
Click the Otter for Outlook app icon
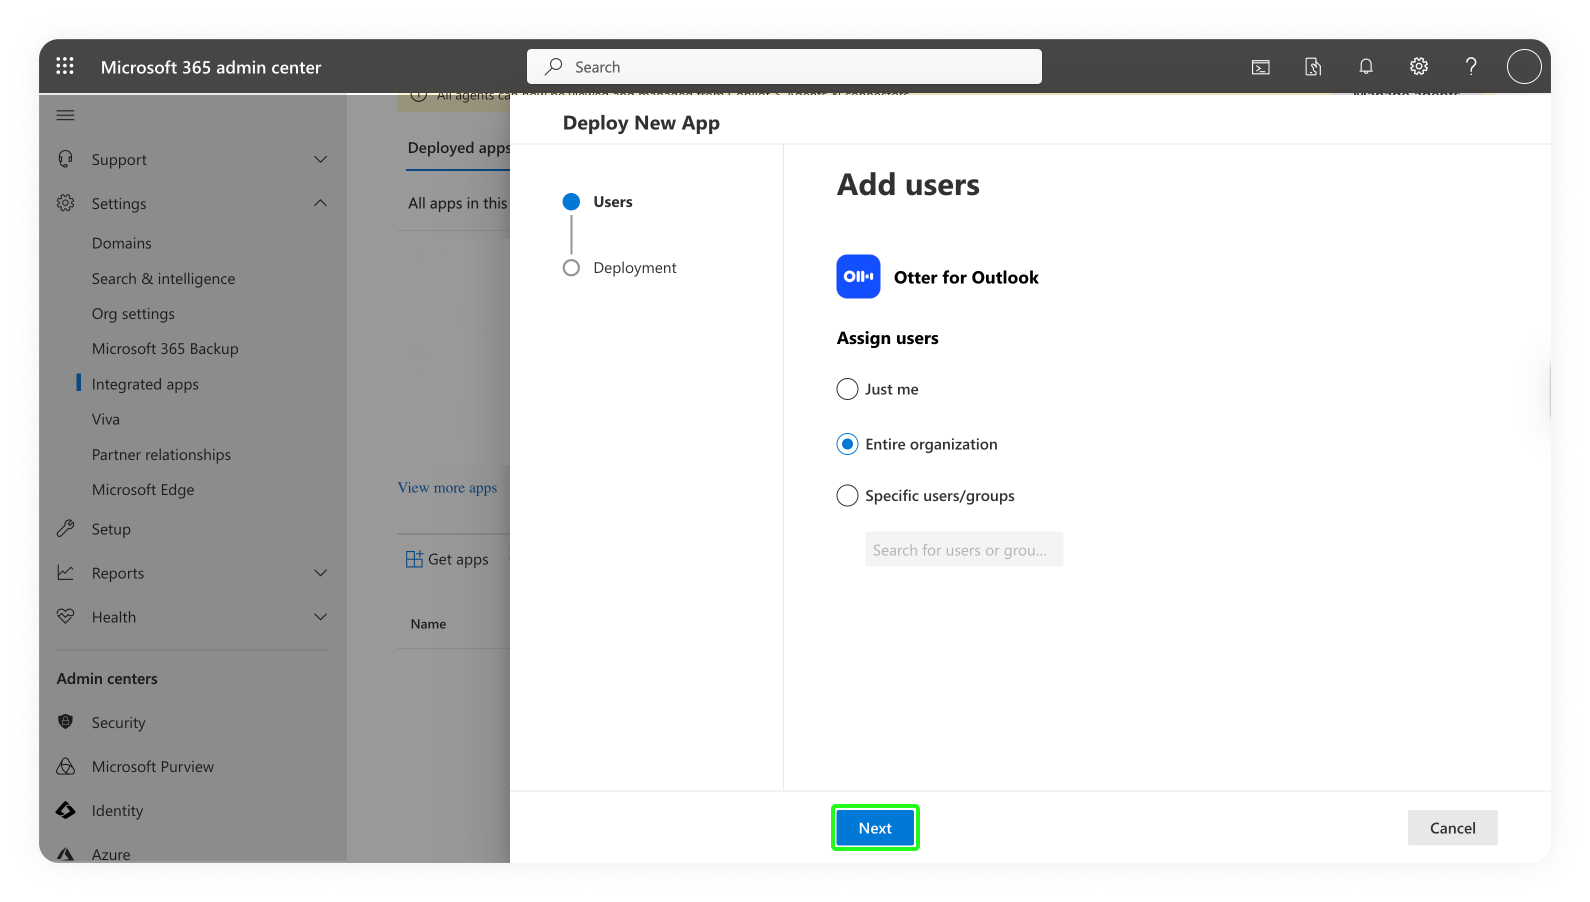[858, 277]
